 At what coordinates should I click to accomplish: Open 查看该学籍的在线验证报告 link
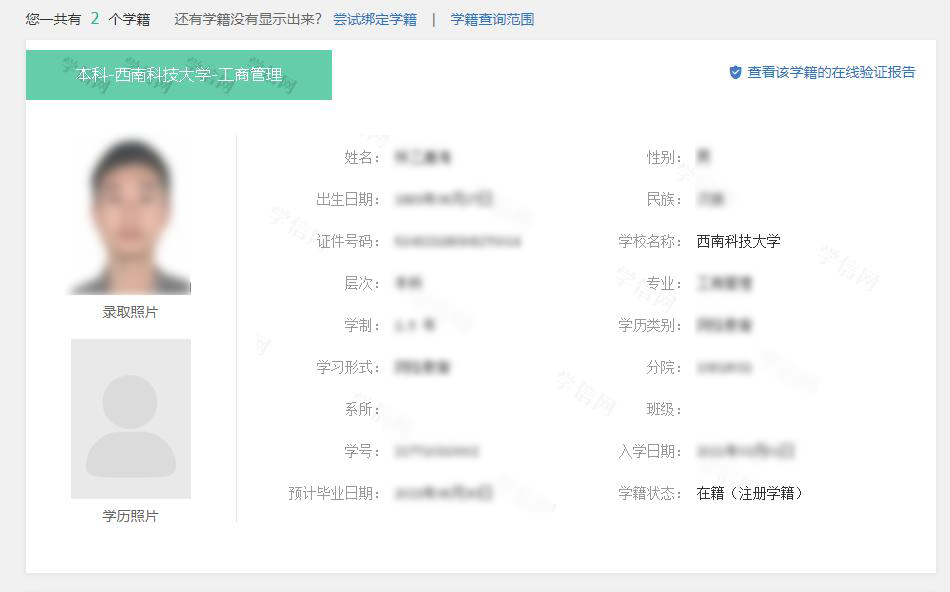coord(831,73)
